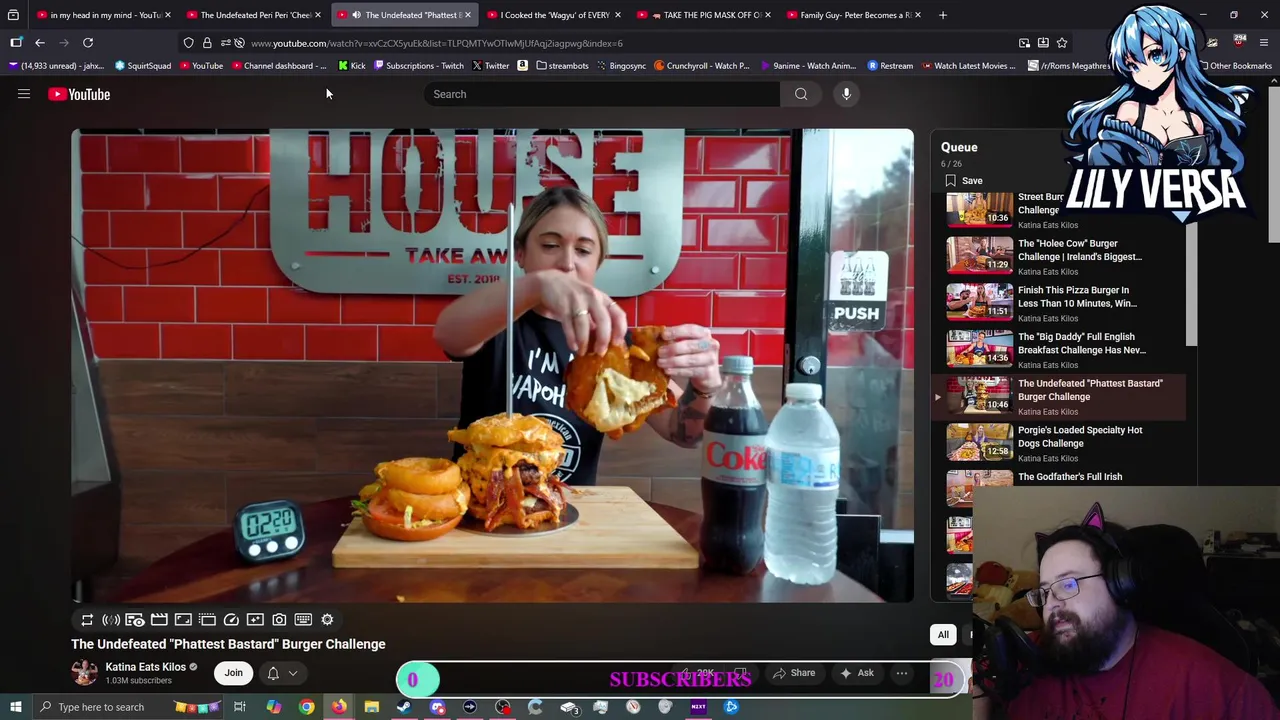Click into the YouTube search input field
Screen dimensions: 1280x720
pos(602,94)
